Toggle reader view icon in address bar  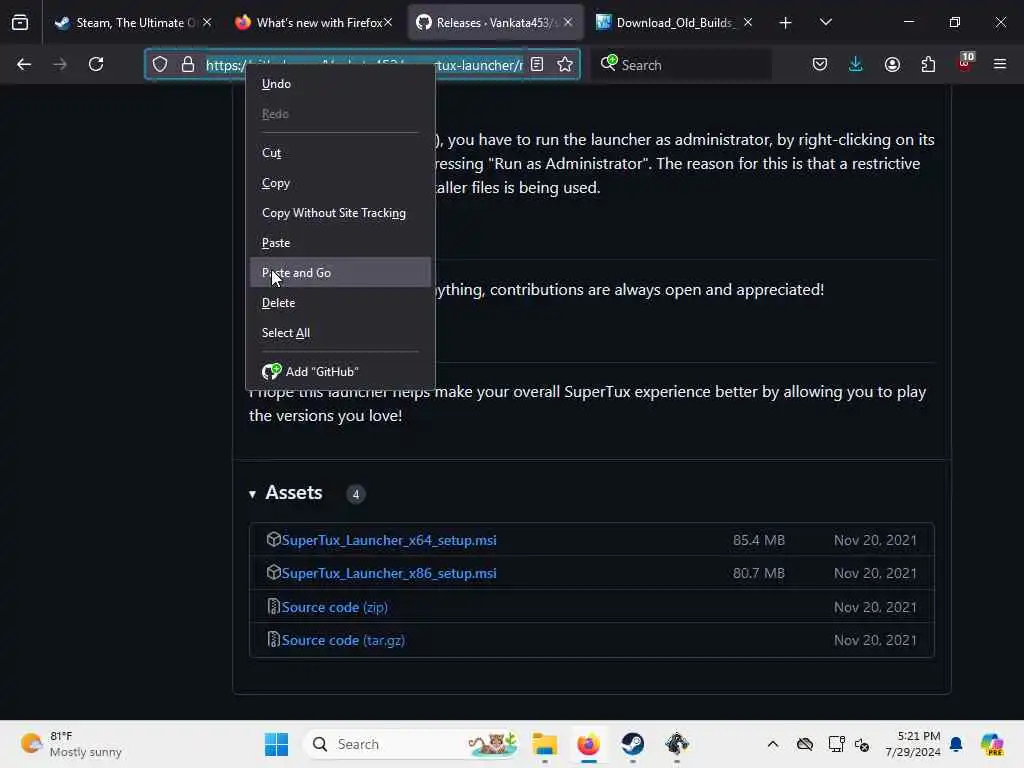537,64
